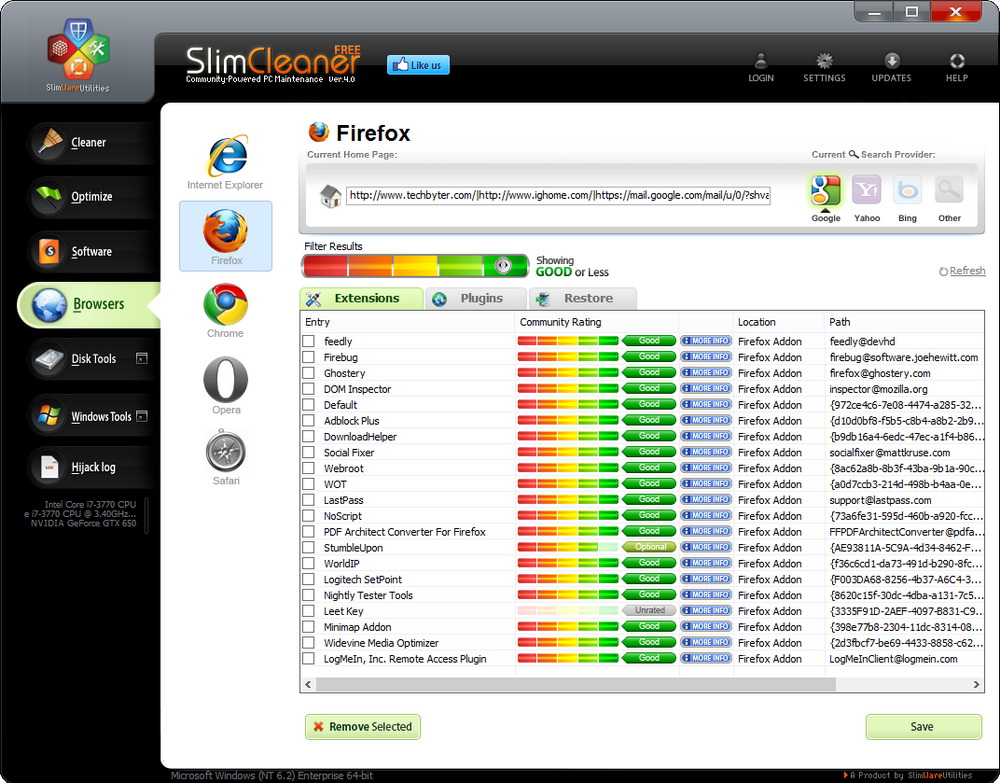The image size is (1000, 783).
Task: Click the horizontal scrollbar of extension list
Action: click(x=576, y=684)
